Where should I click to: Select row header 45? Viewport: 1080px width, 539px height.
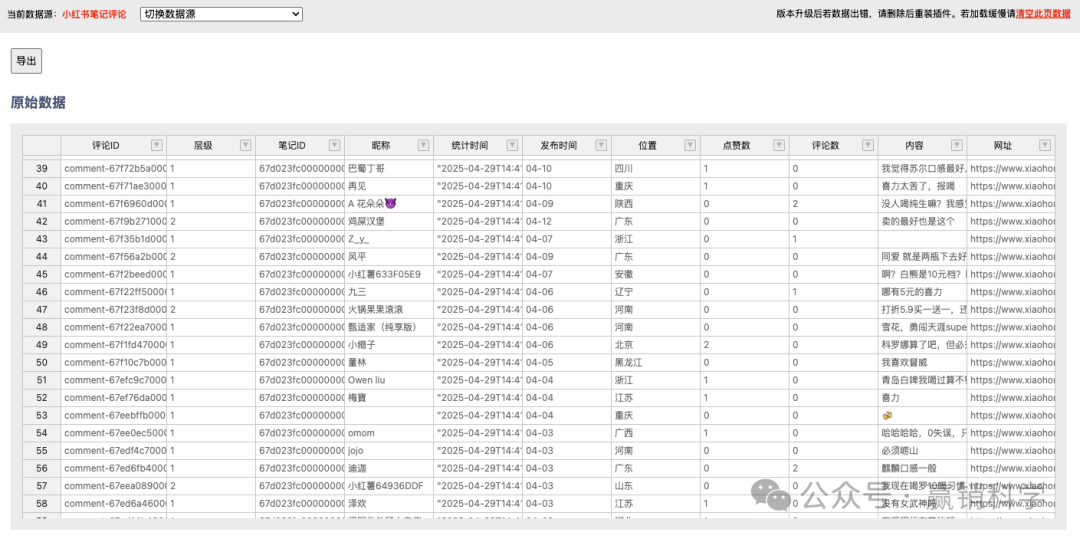coord(42,274)
